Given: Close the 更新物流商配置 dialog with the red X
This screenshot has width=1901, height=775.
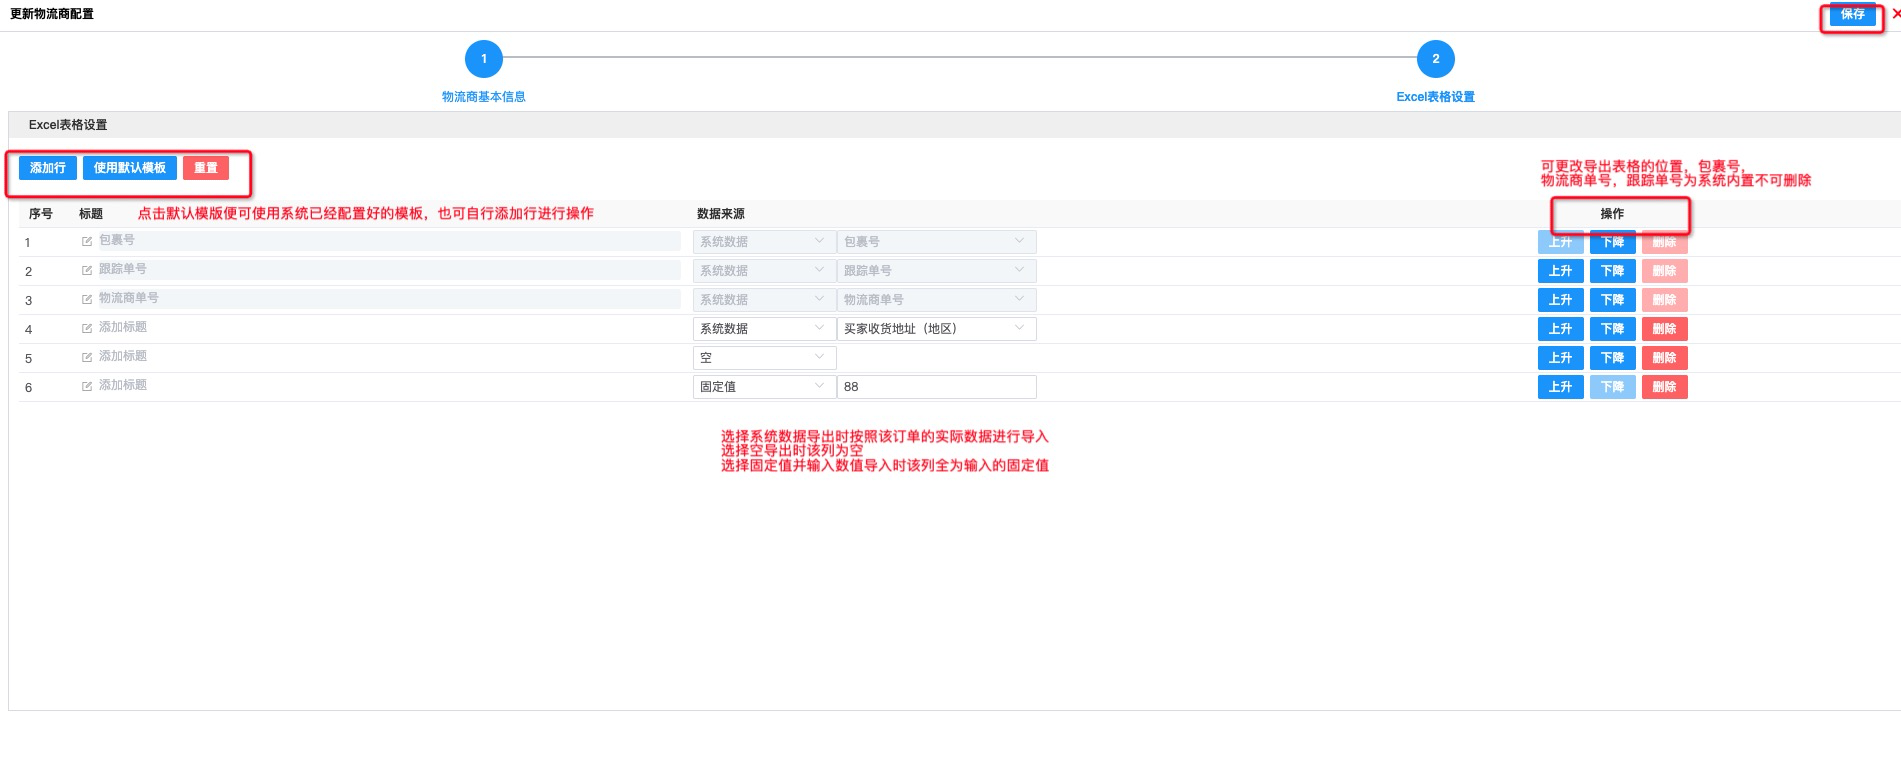Looking at the screenshot, I should pos(1896,14).
